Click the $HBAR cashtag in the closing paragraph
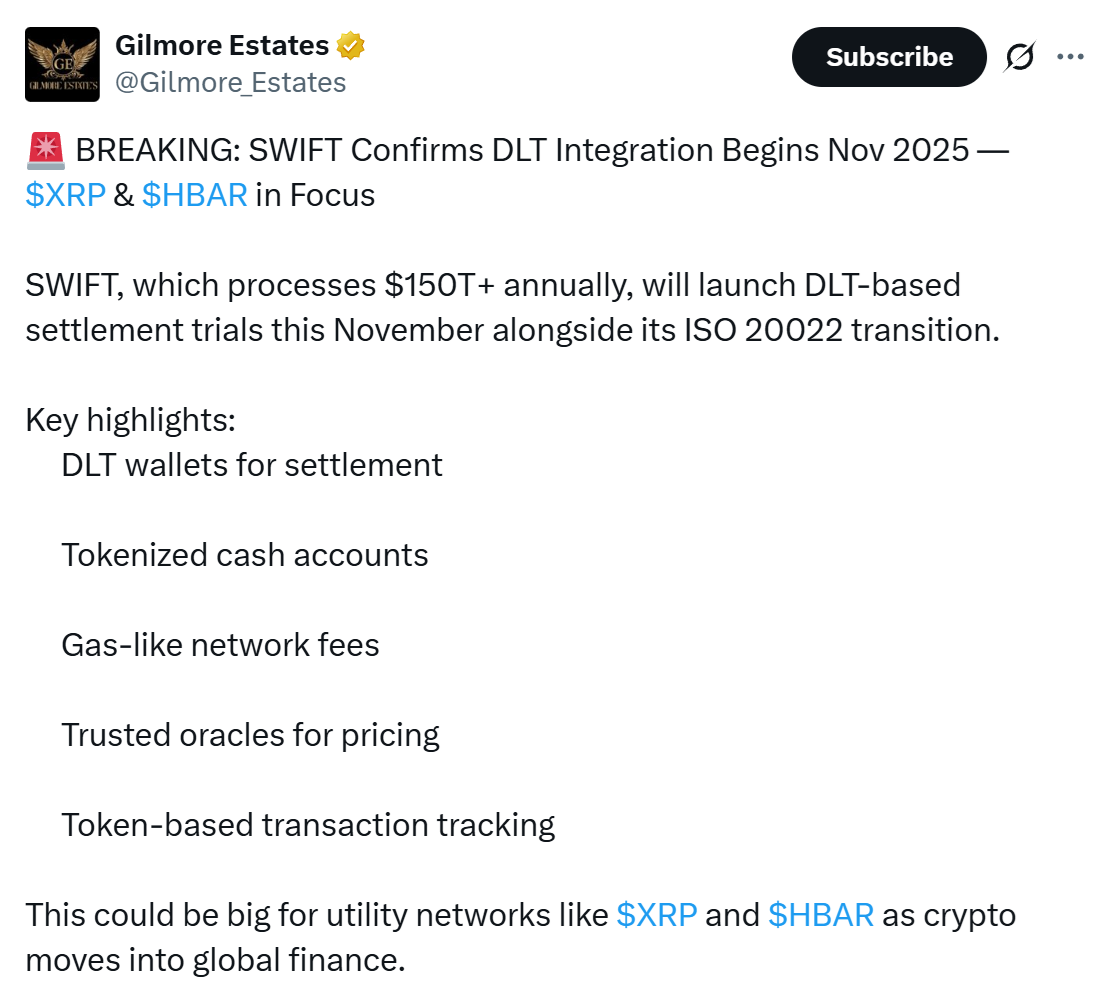 point(821,915)
